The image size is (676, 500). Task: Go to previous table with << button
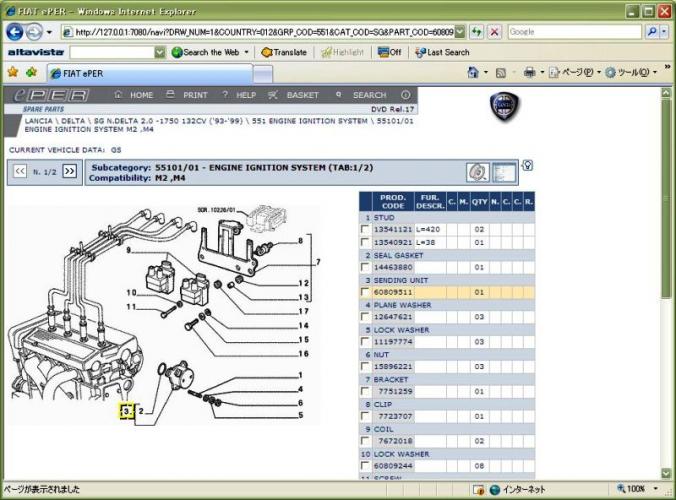click(x=20, y=172)
